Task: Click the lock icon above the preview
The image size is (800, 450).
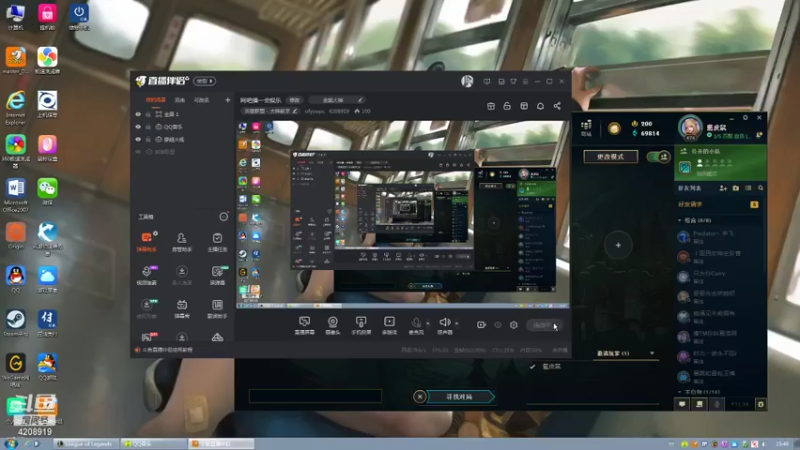Action: coord(507,106)
